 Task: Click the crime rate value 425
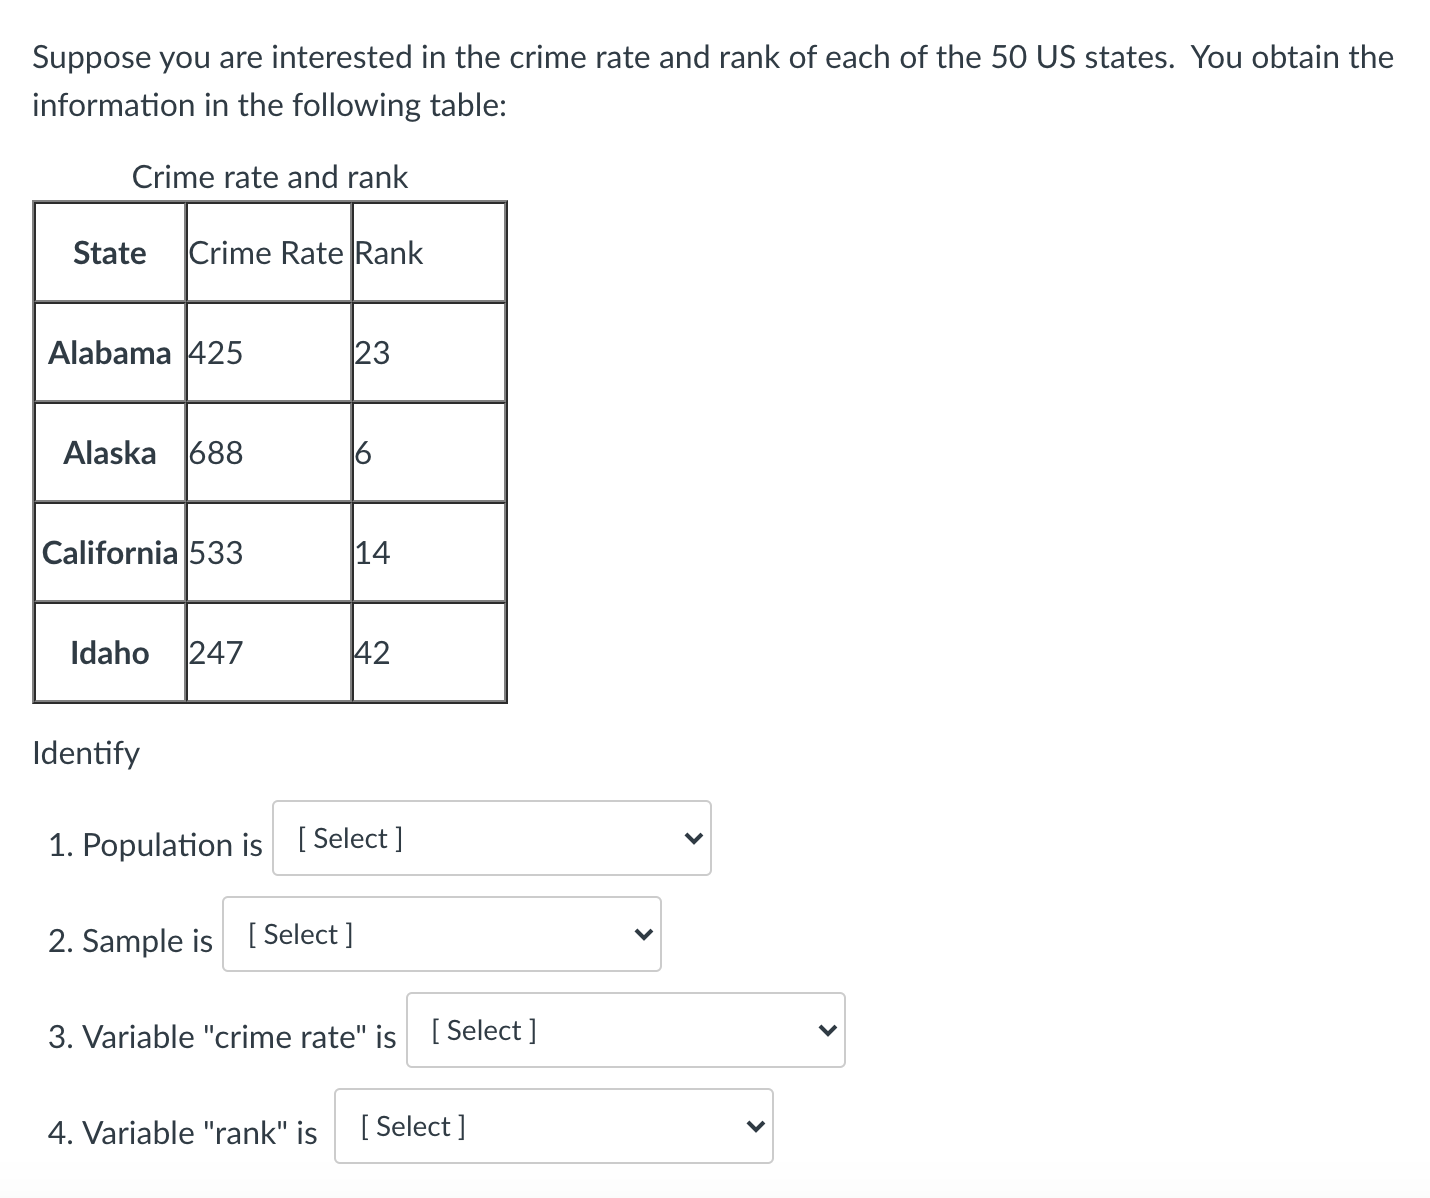click(x=216, y=353)
